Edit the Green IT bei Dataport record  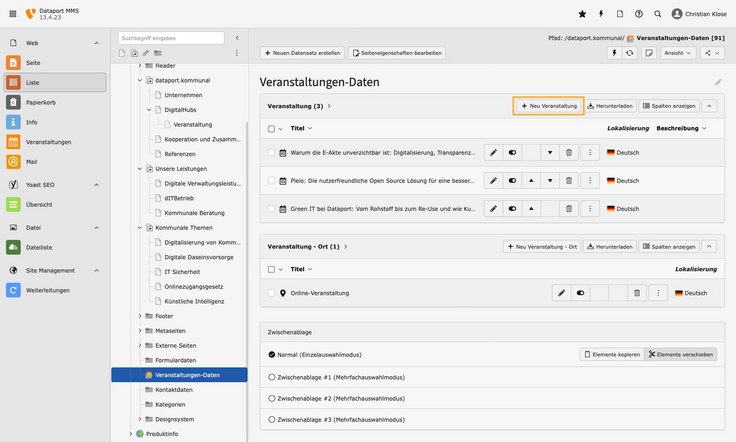point(492,209)
